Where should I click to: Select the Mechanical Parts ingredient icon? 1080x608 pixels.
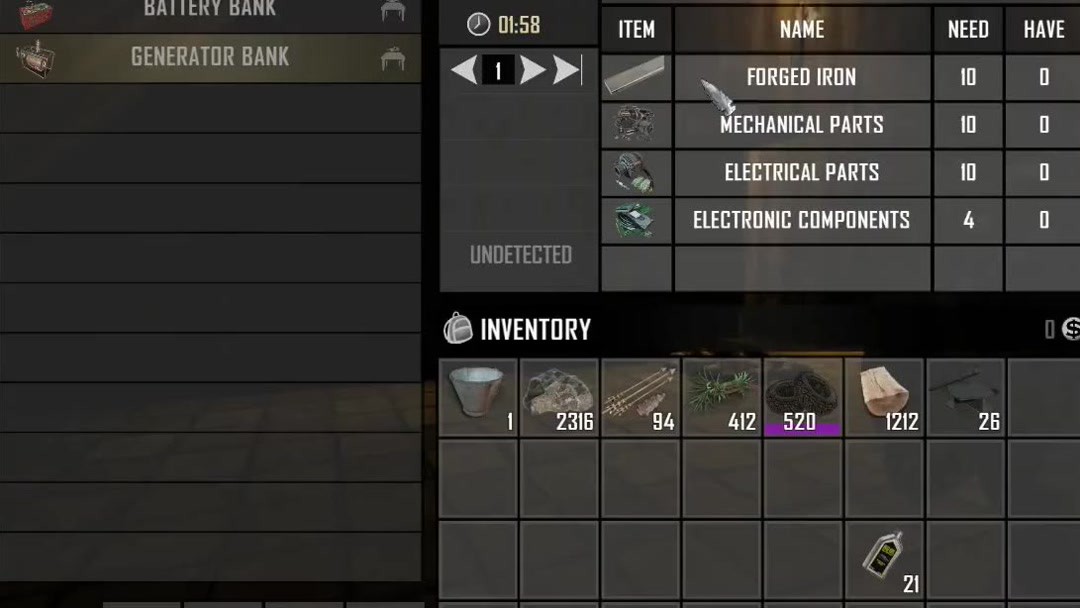click(636, 125)
